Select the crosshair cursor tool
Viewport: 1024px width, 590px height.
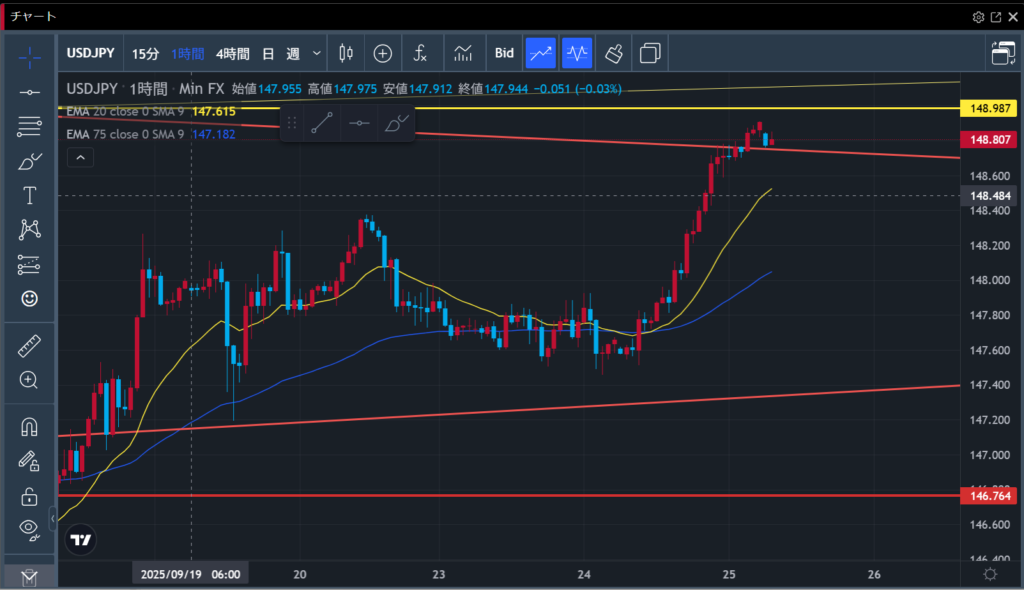30,55
